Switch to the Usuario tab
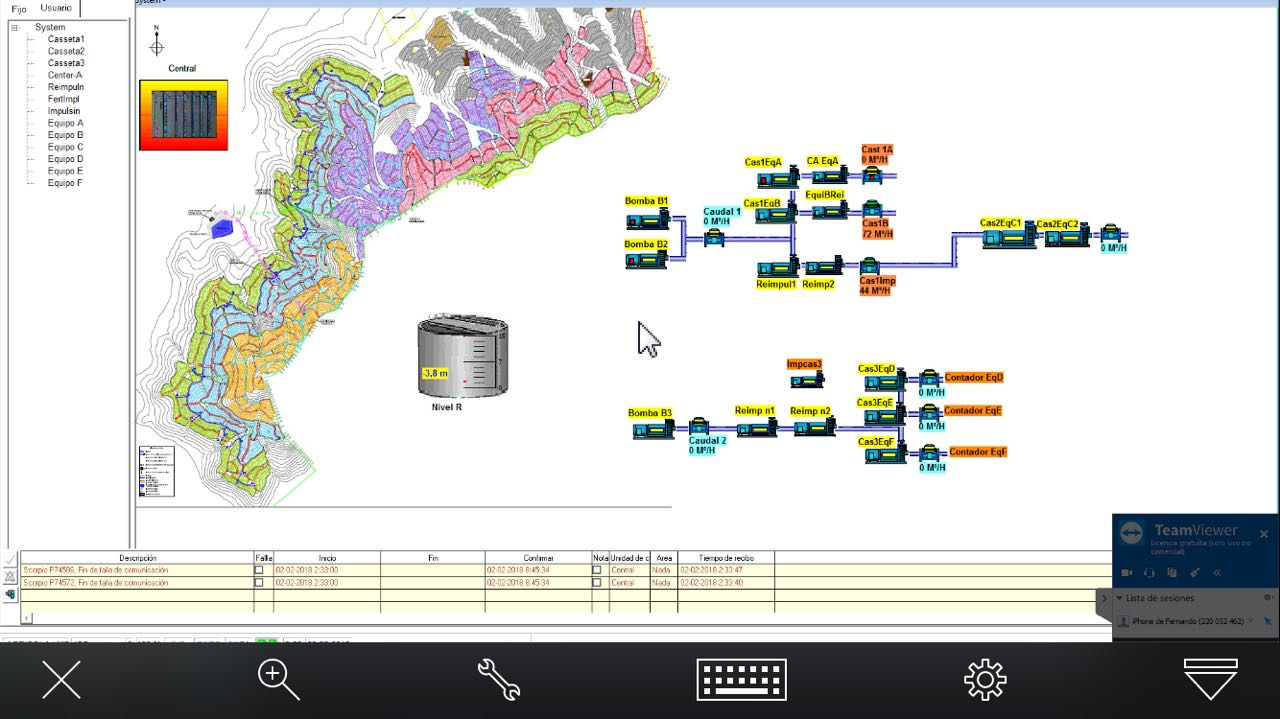The width and height of the screenshot is (1280, 719). 56,8
